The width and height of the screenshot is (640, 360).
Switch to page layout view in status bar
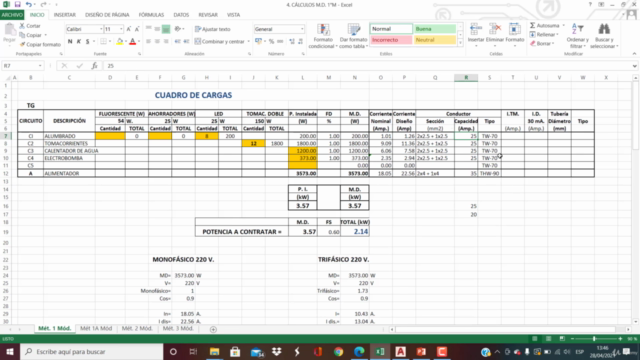(549, 339)
